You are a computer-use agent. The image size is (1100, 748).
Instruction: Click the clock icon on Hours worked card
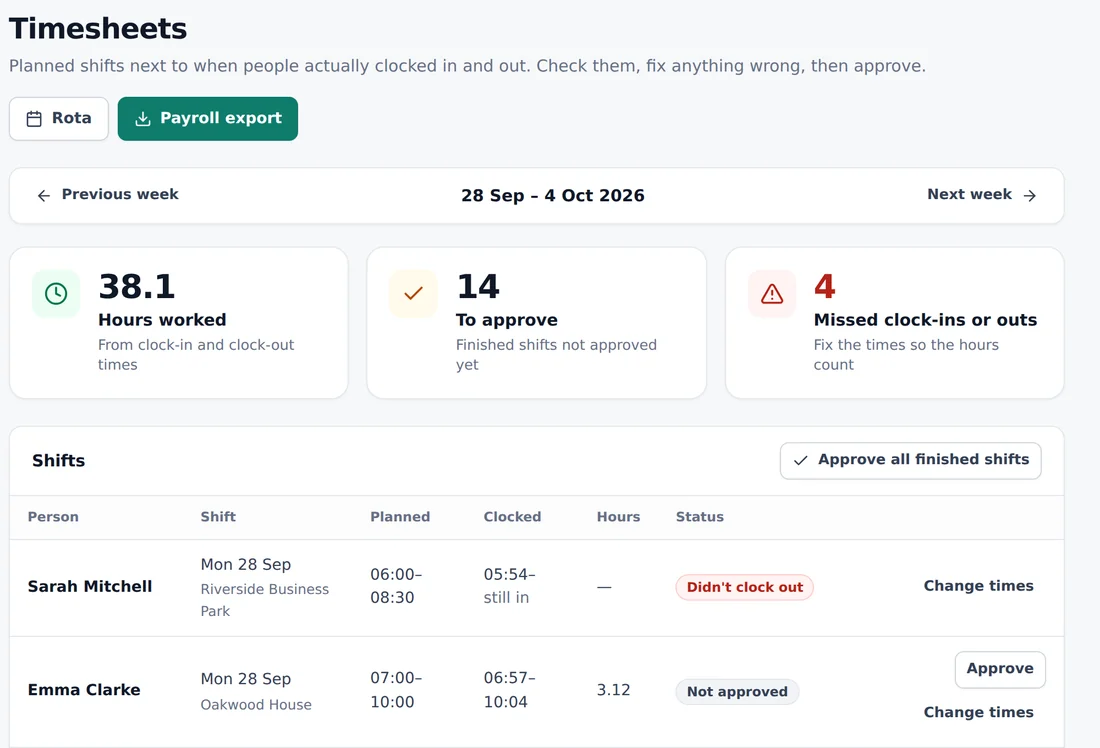coord(56,293)
